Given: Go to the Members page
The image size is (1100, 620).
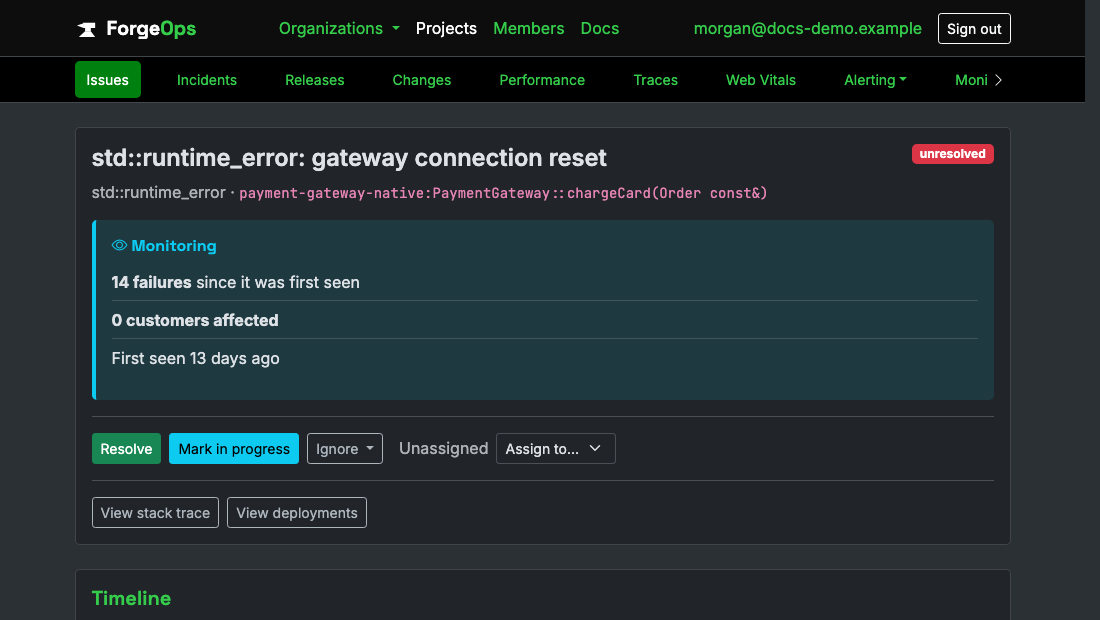Looking at the screenshot, I should tap(528, 29).
